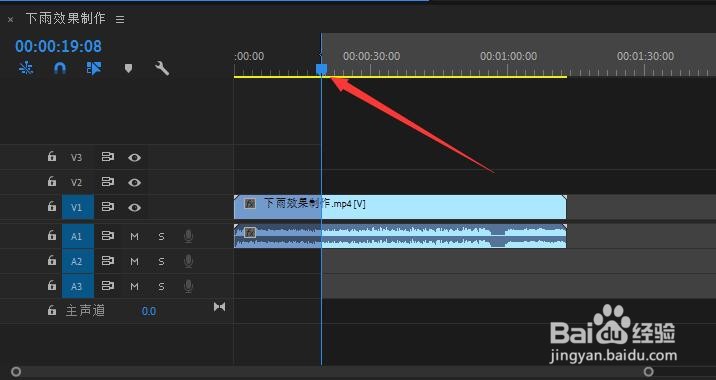Open timeline display settings wrench
The height and width of the screenshot is (380, 716).
pyautogui.click(x=162, y=69)
